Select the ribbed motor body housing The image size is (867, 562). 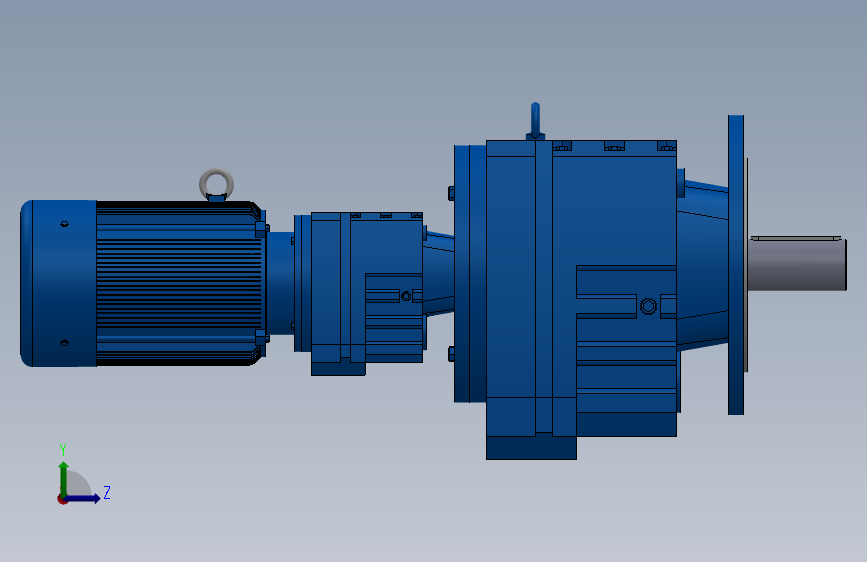click(179, 283)
